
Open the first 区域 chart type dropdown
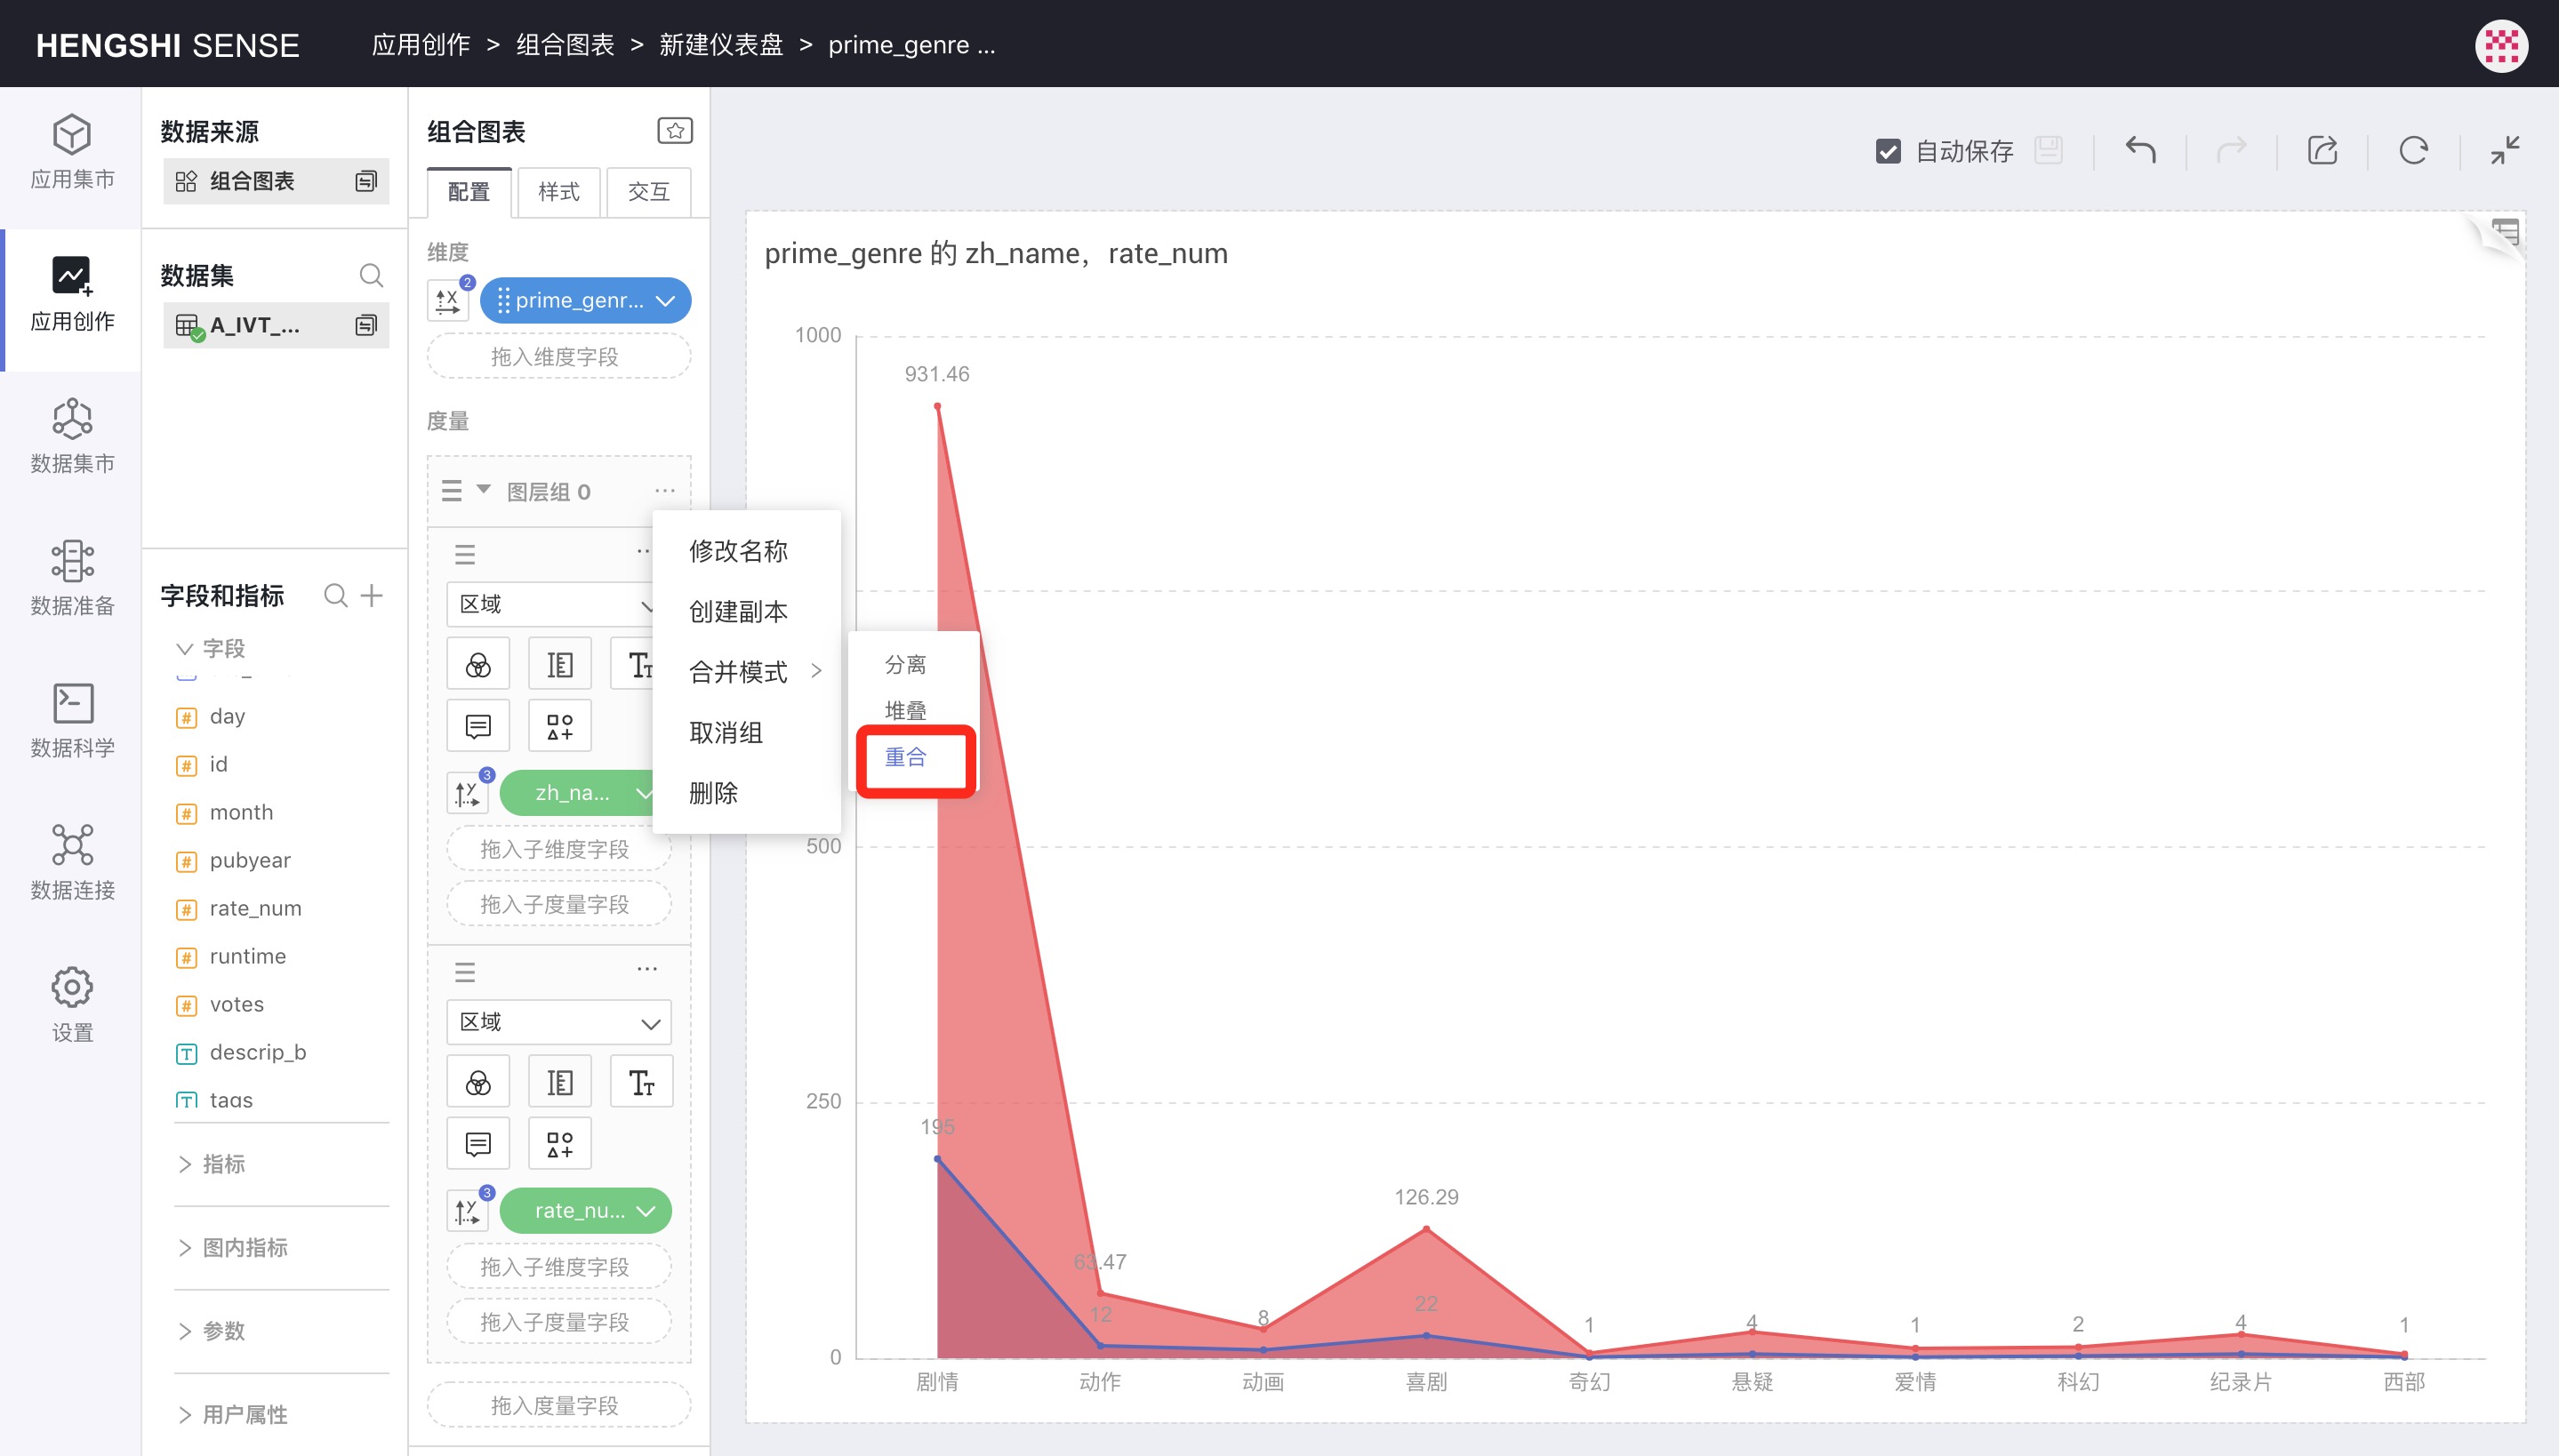click(x=550, y=604)
